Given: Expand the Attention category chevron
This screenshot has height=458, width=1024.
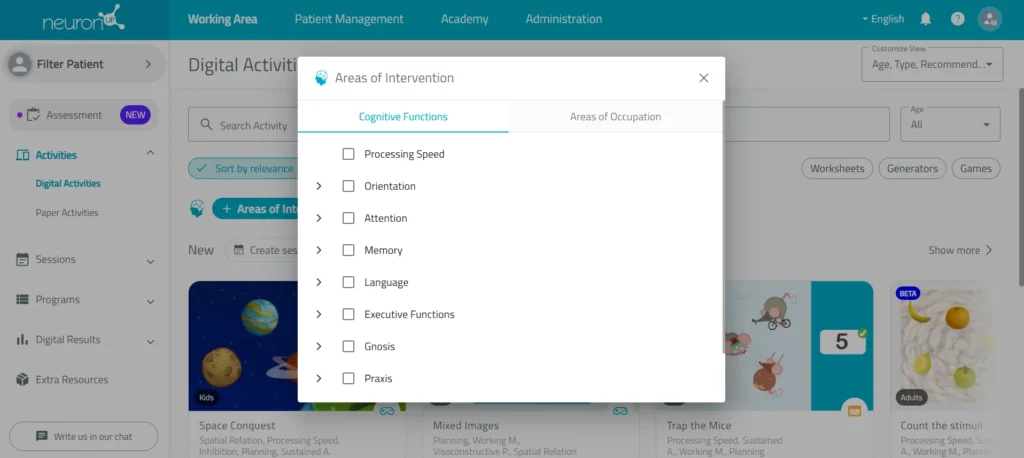Looking at the screenshot, I should (319, 218).
